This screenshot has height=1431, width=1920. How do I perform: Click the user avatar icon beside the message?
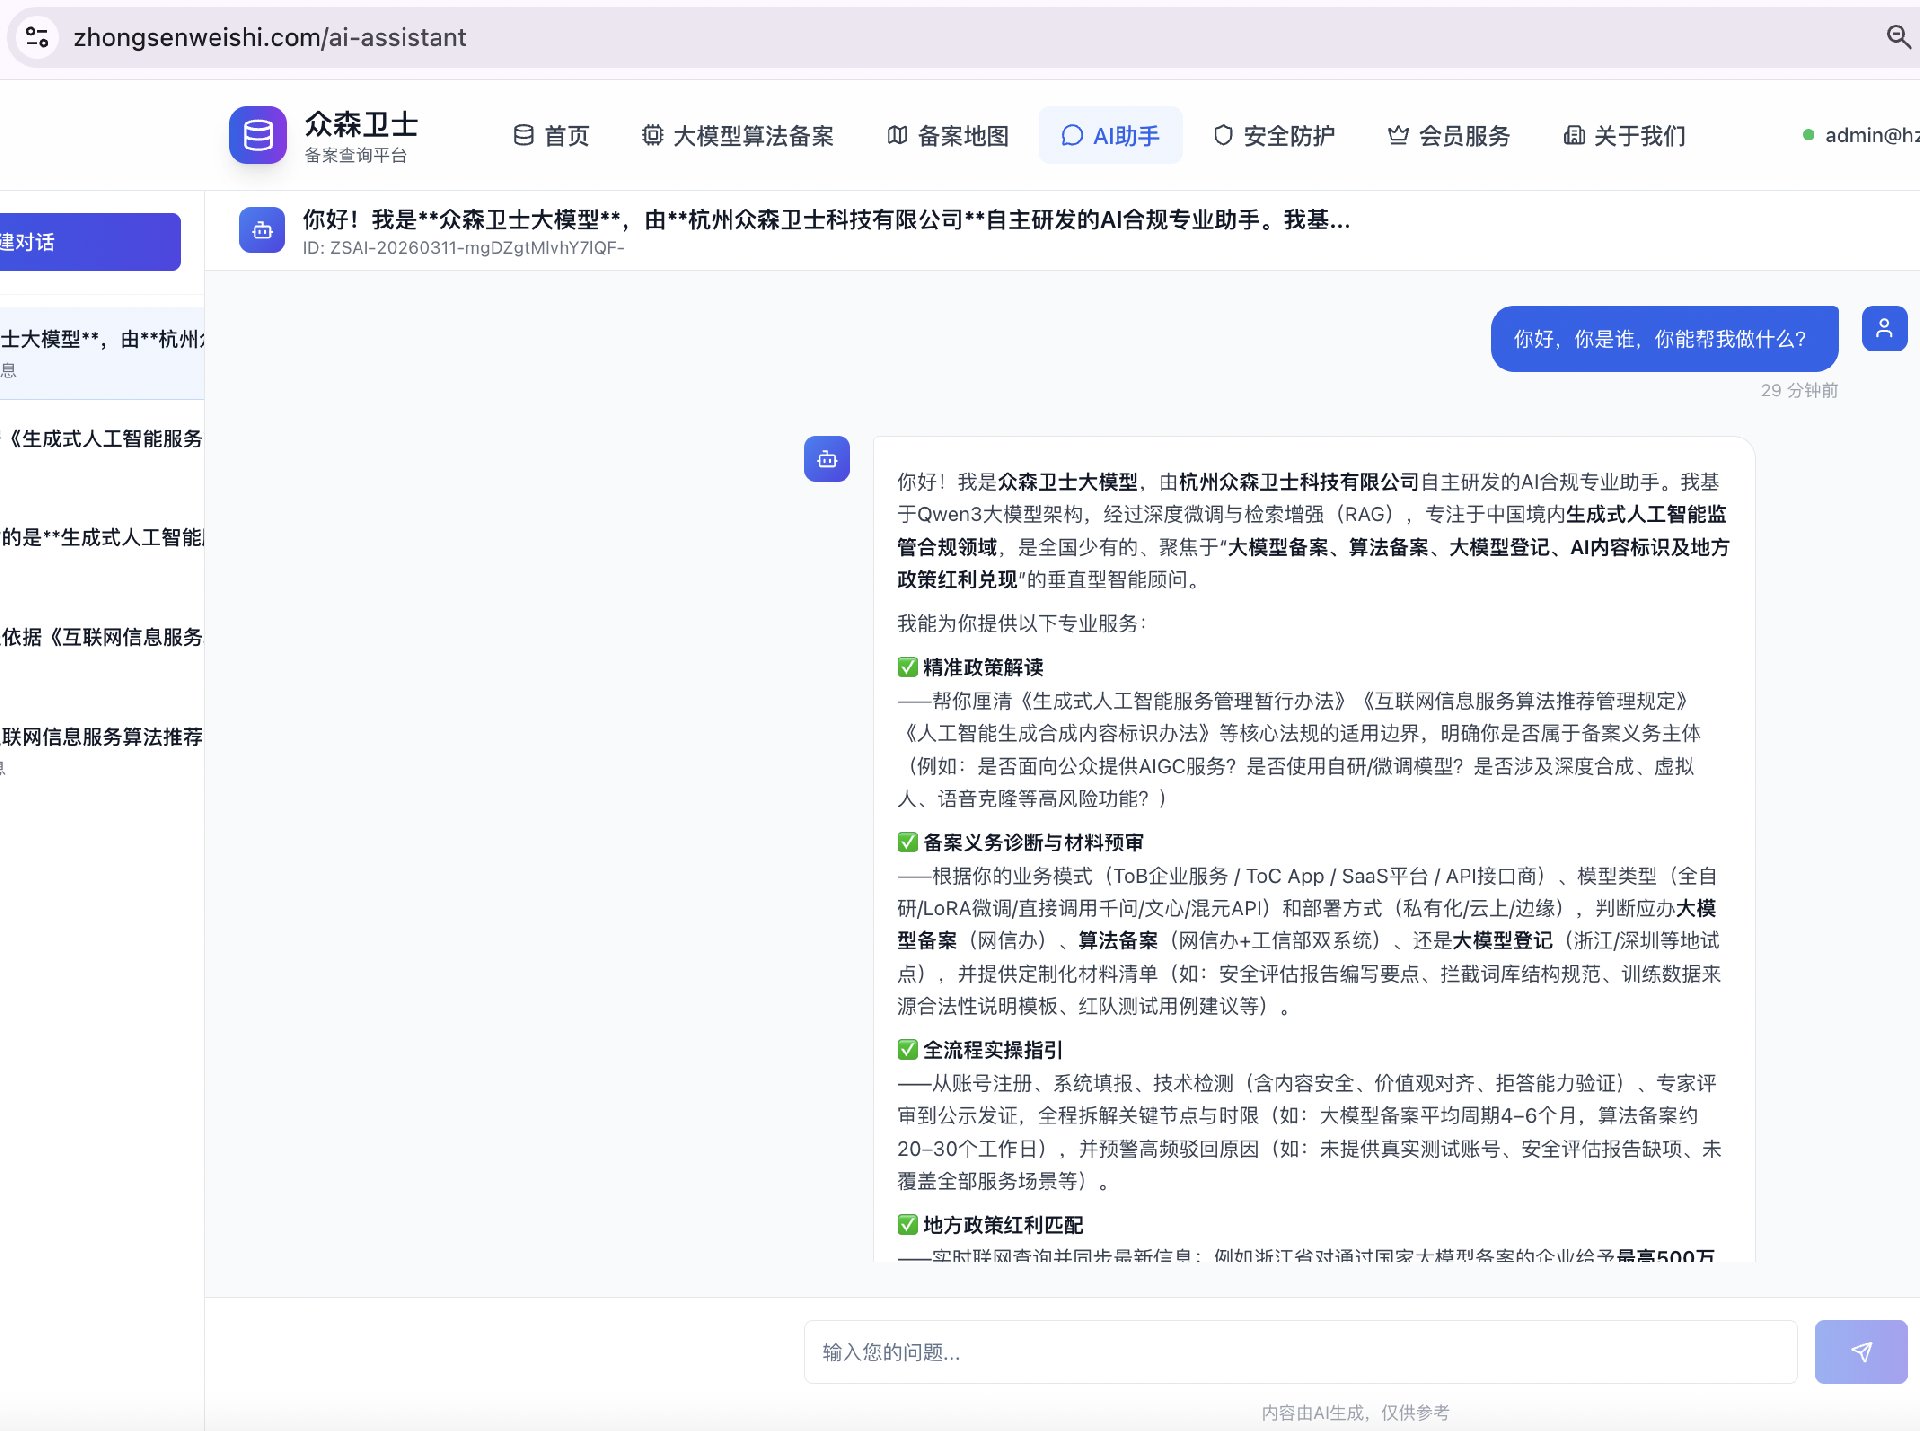coord(1884,329)
